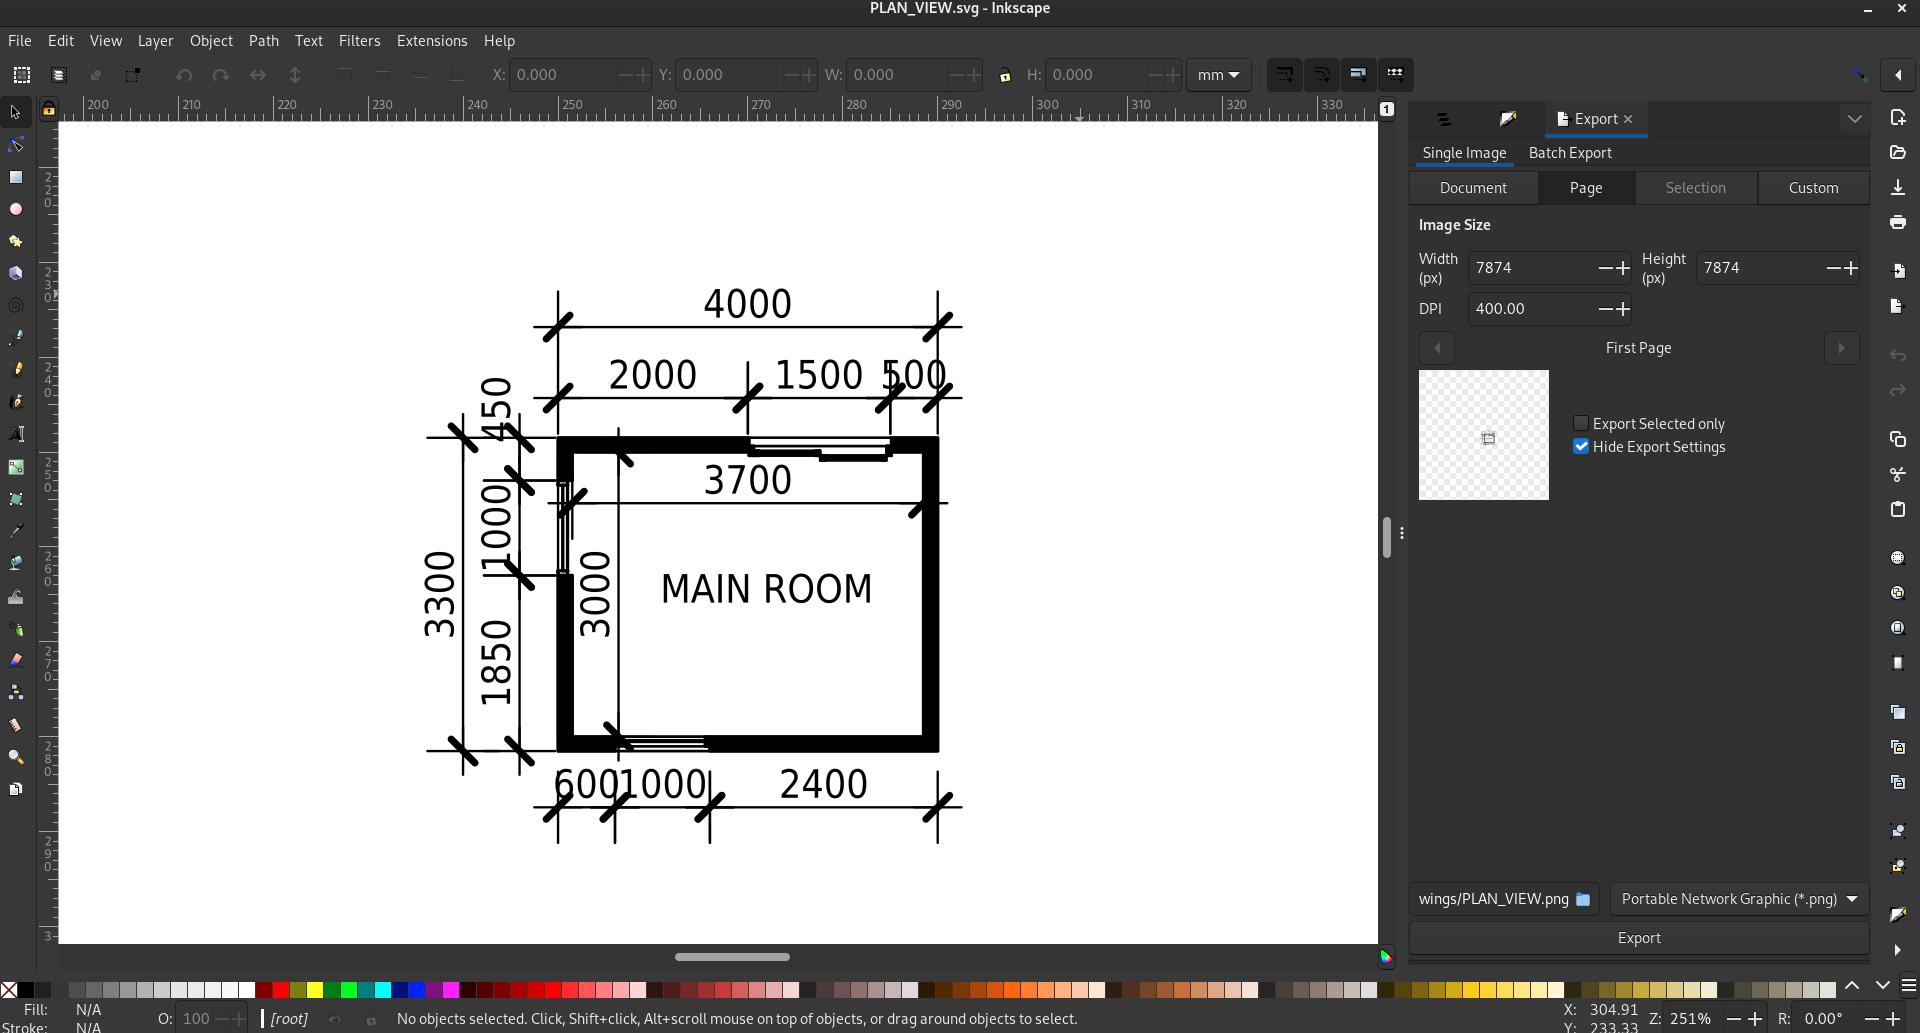Screen dimensions: 1920x1033
Task: Click the no-color X swatch
Action: (9, 990)
